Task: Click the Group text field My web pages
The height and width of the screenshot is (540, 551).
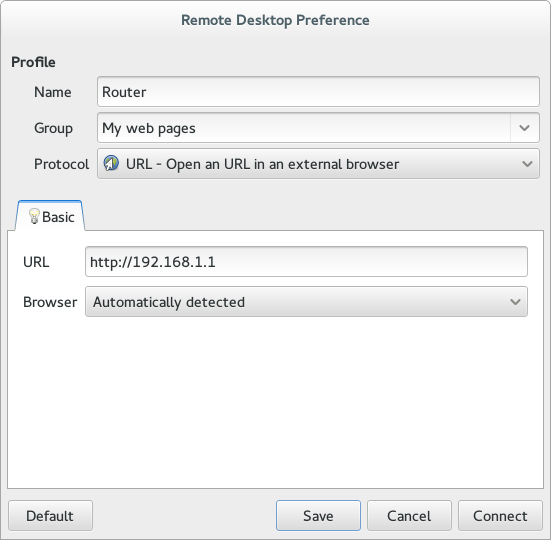Action: pos(304,128)
